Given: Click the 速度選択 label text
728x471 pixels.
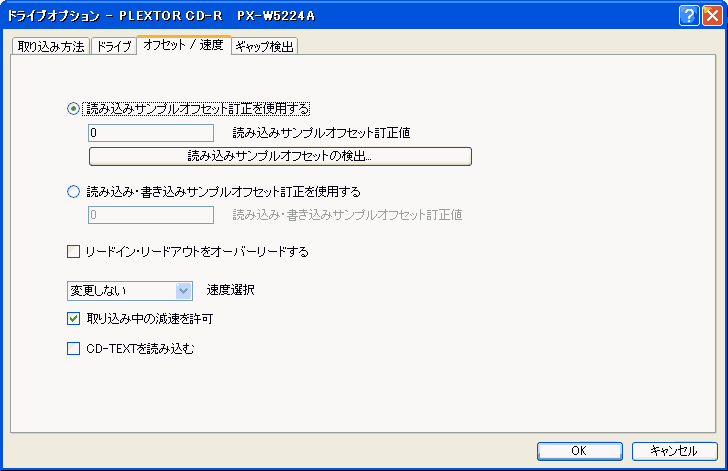Looking at the screenshot, I should tap(230, 290).
